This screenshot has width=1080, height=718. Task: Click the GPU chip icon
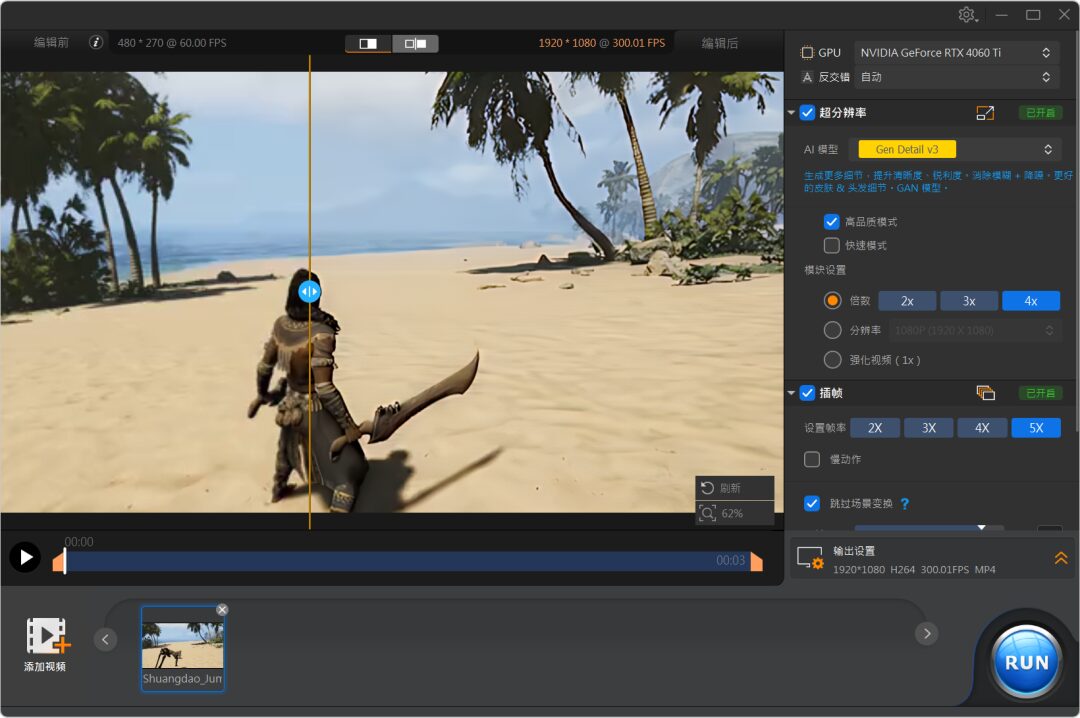[x=807, y=52]
